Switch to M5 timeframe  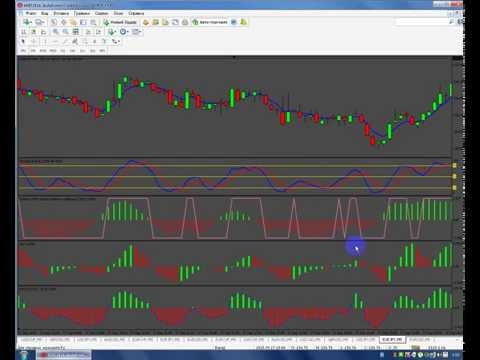(33, 51)
